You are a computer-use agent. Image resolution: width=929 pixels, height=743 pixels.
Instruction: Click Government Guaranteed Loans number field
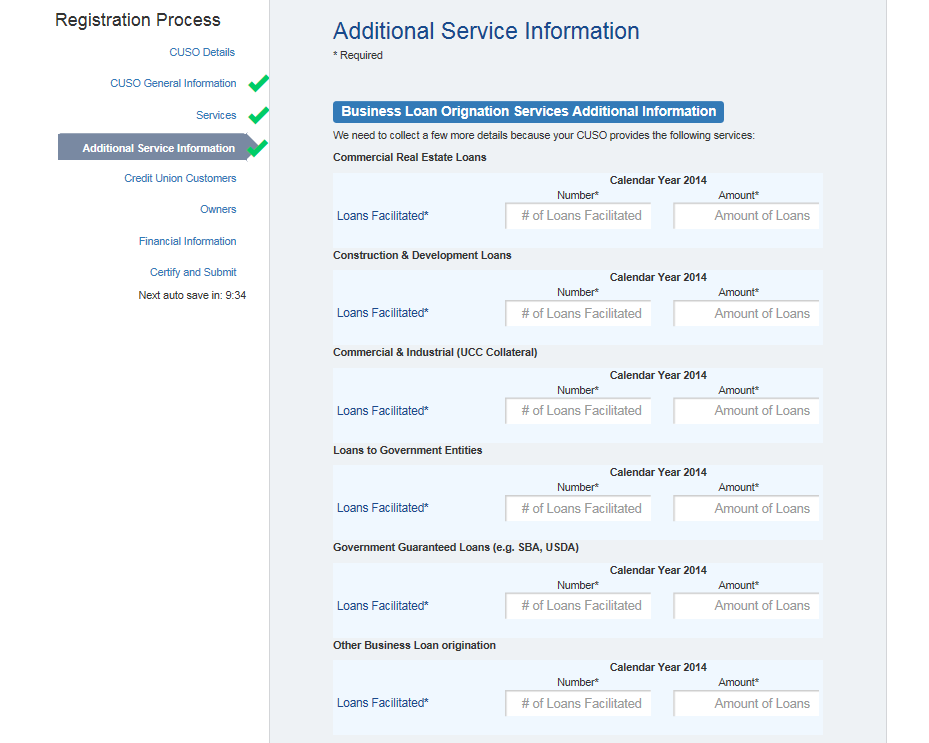click(579, 606)
